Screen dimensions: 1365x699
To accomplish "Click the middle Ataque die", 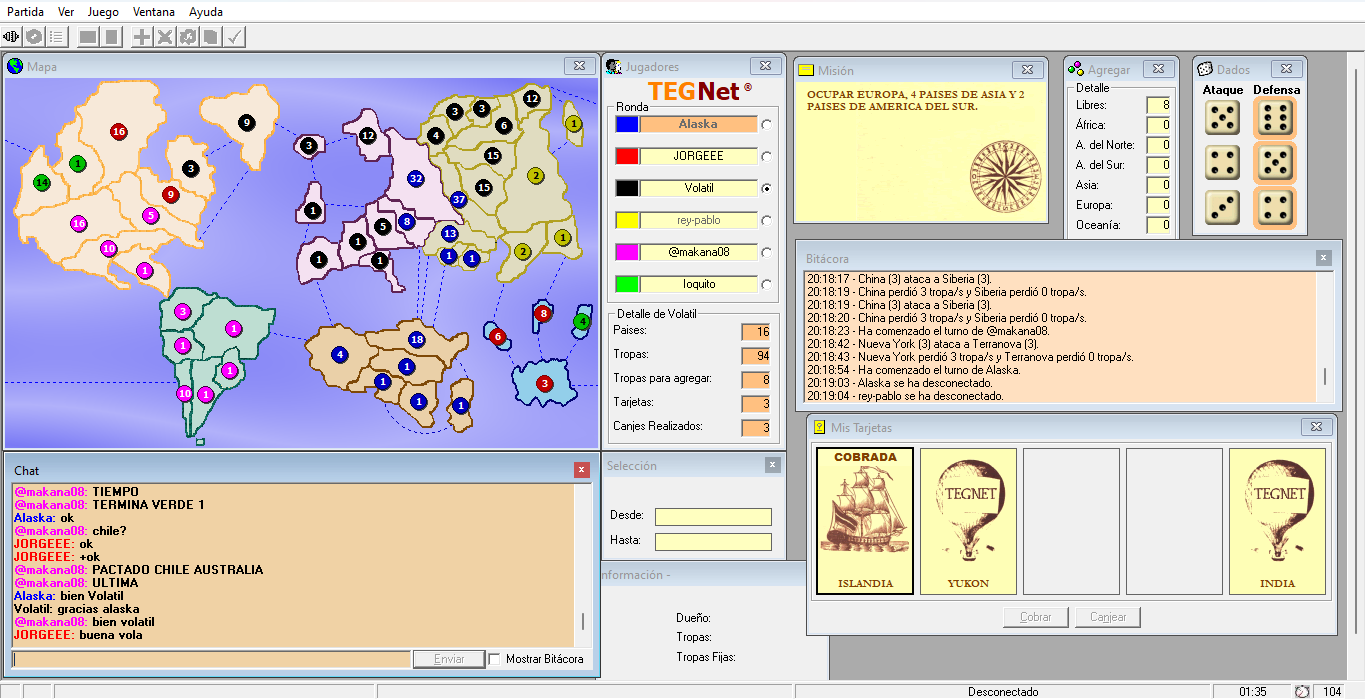I will (x=1222, y=162).
